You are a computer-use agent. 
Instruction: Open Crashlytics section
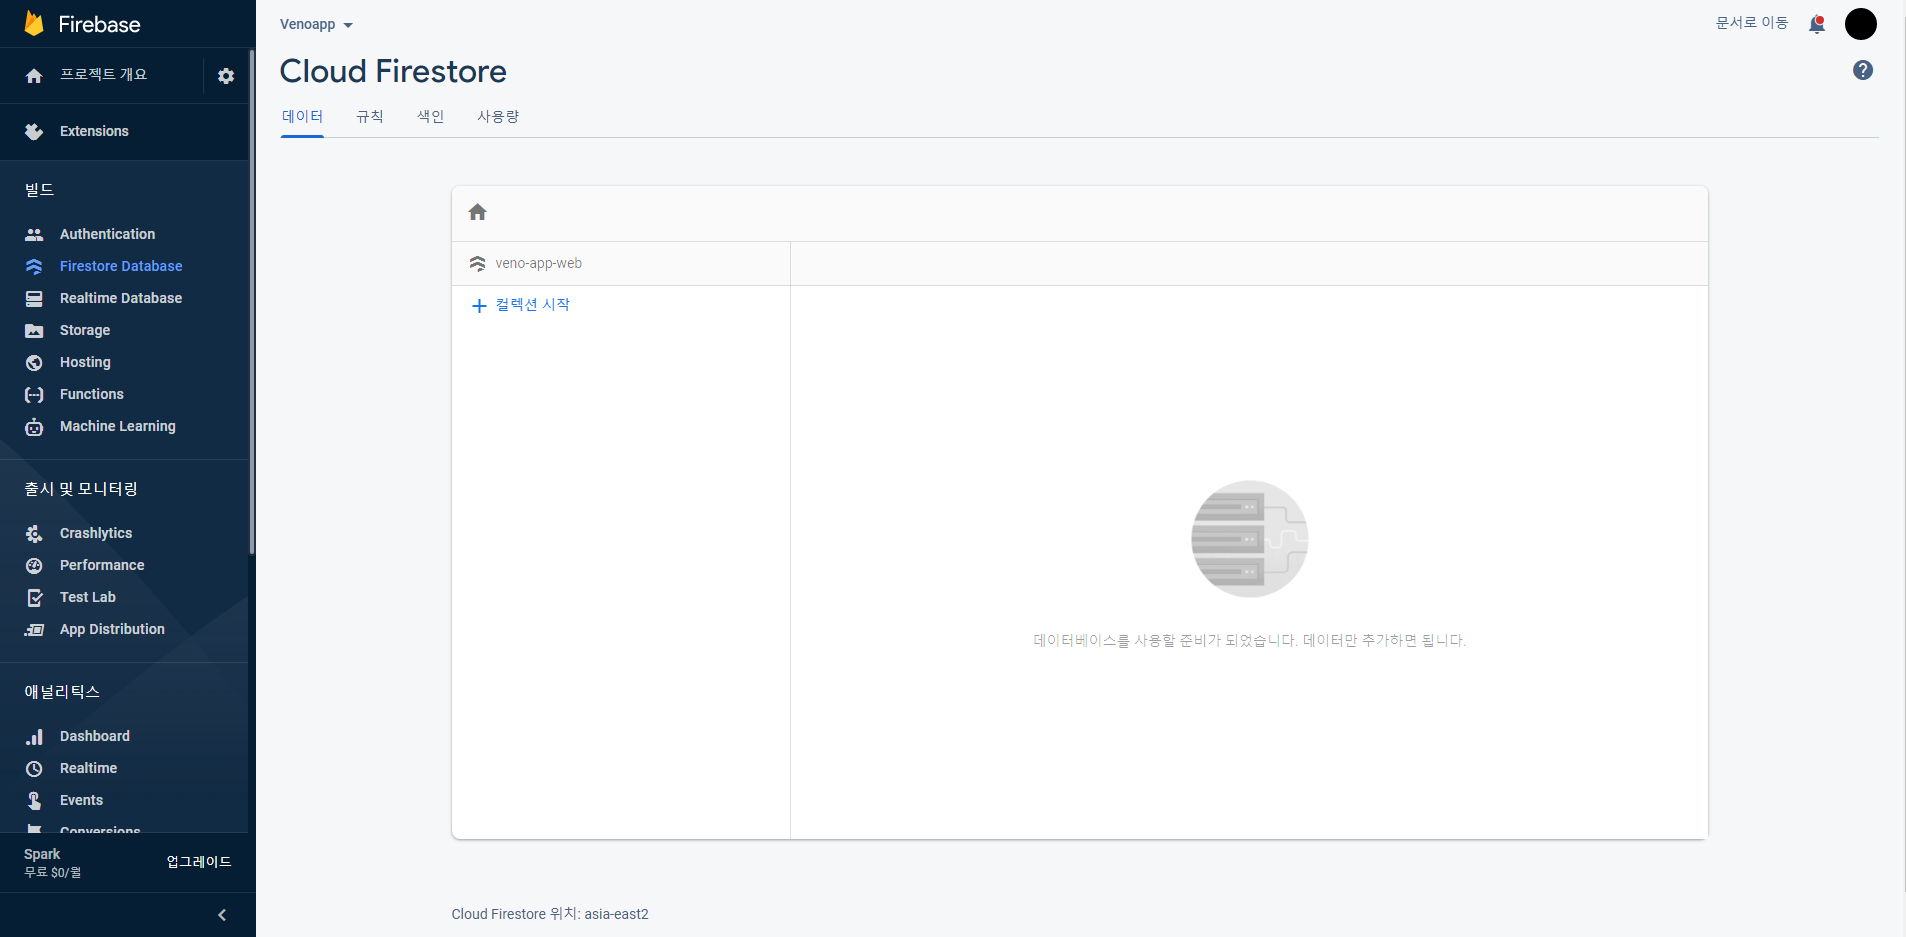[x=96, y=533]
